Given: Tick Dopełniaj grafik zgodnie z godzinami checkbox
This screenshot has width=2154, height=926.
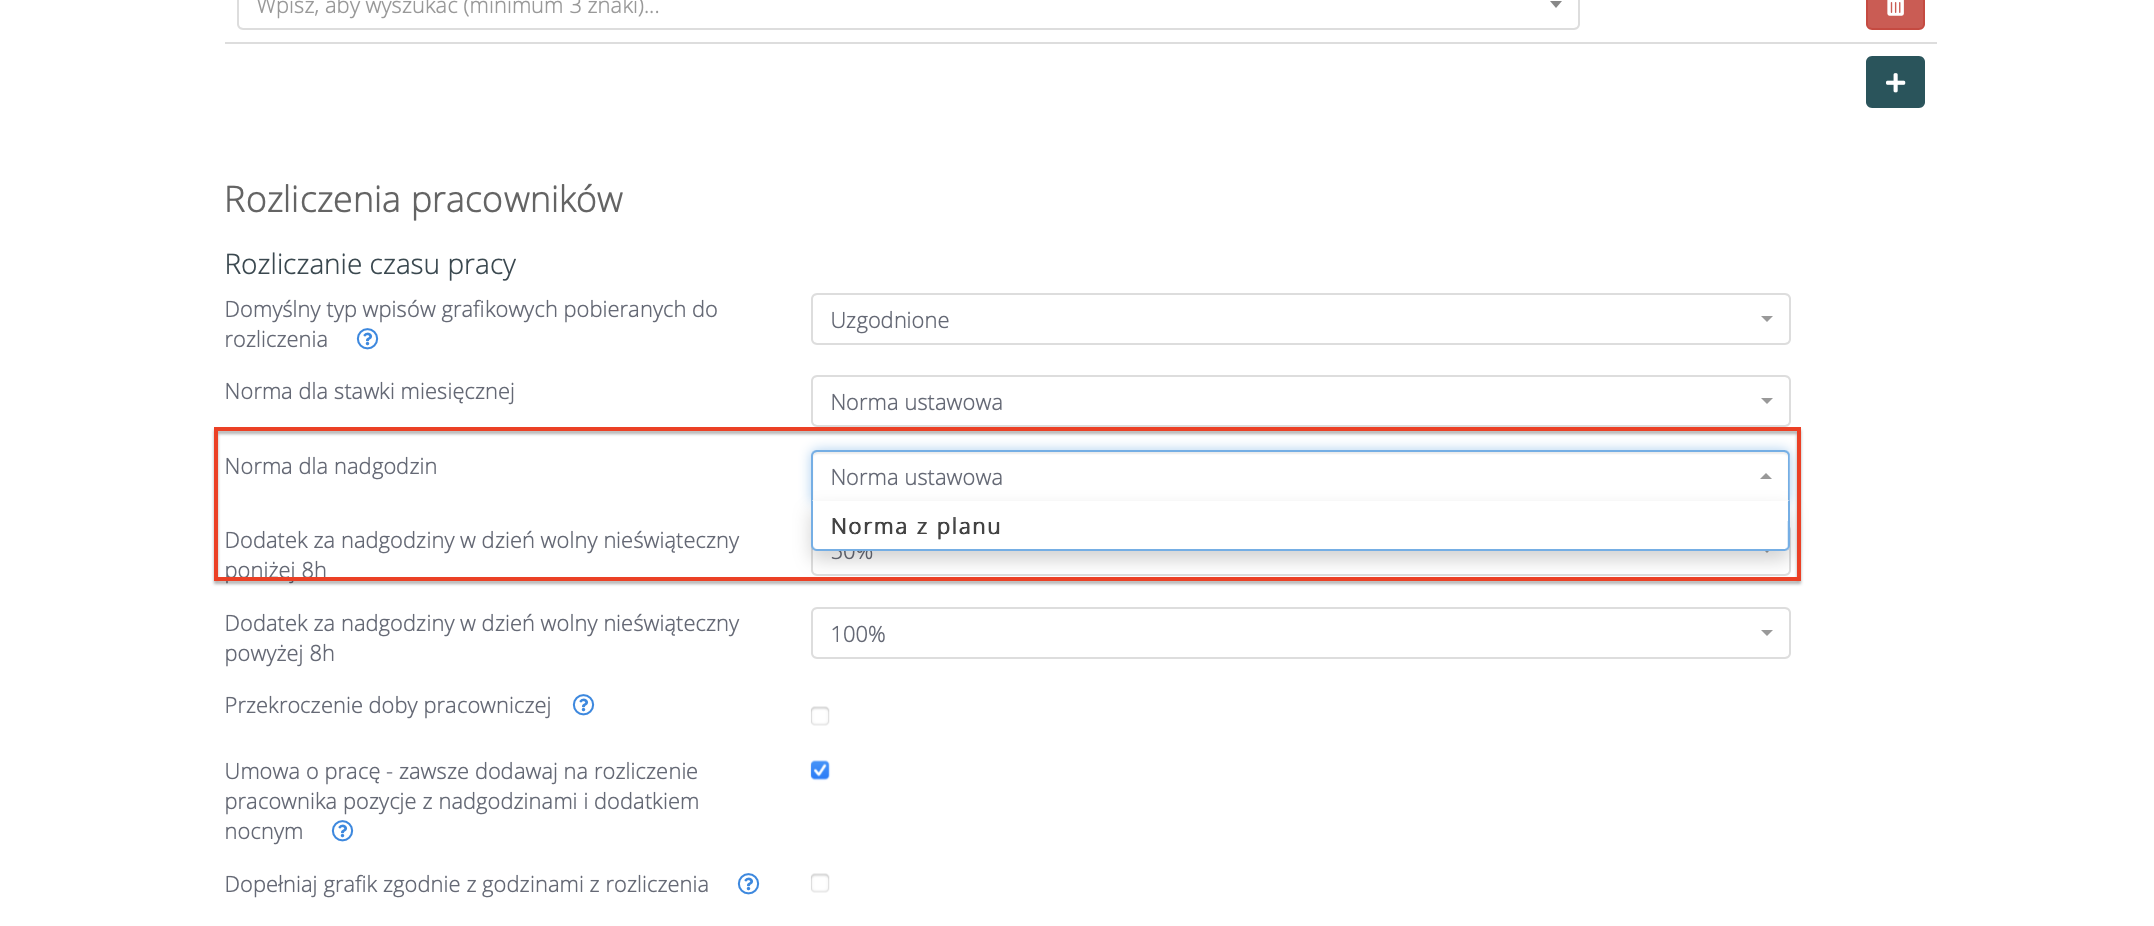Looking at the screenshot, I should (x=820, y=883).
